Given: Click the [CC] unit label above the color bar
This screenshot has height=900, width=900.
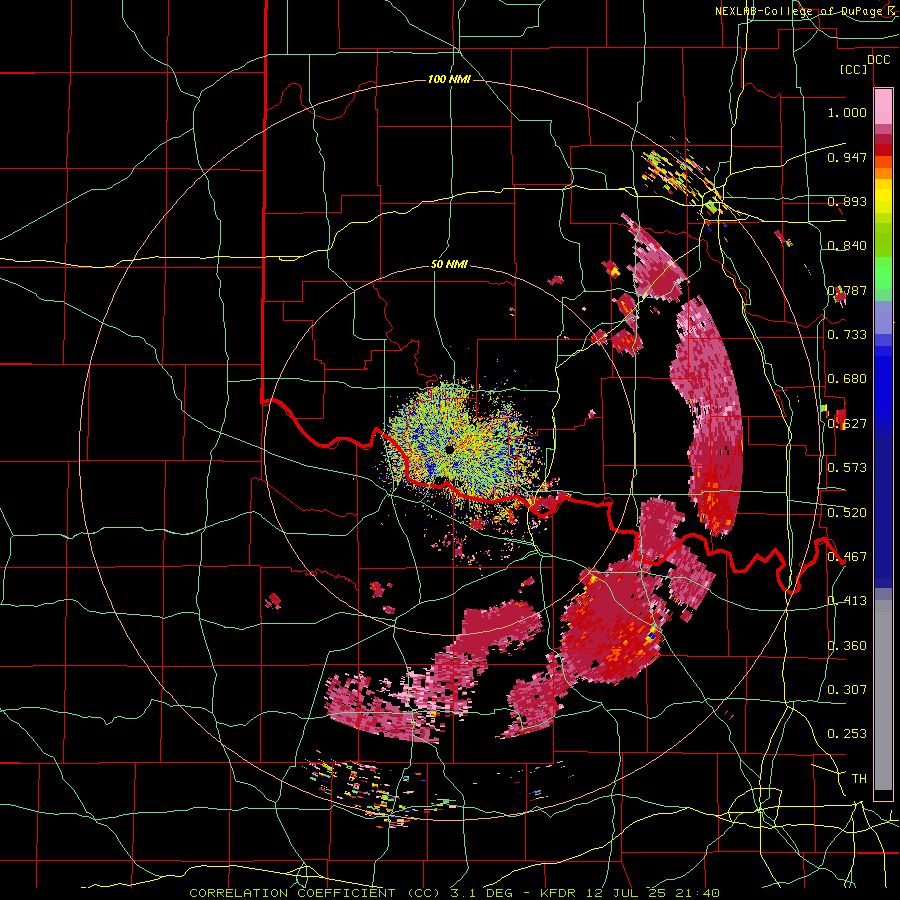Looking at the screenshot, I should tap(854, 69).
